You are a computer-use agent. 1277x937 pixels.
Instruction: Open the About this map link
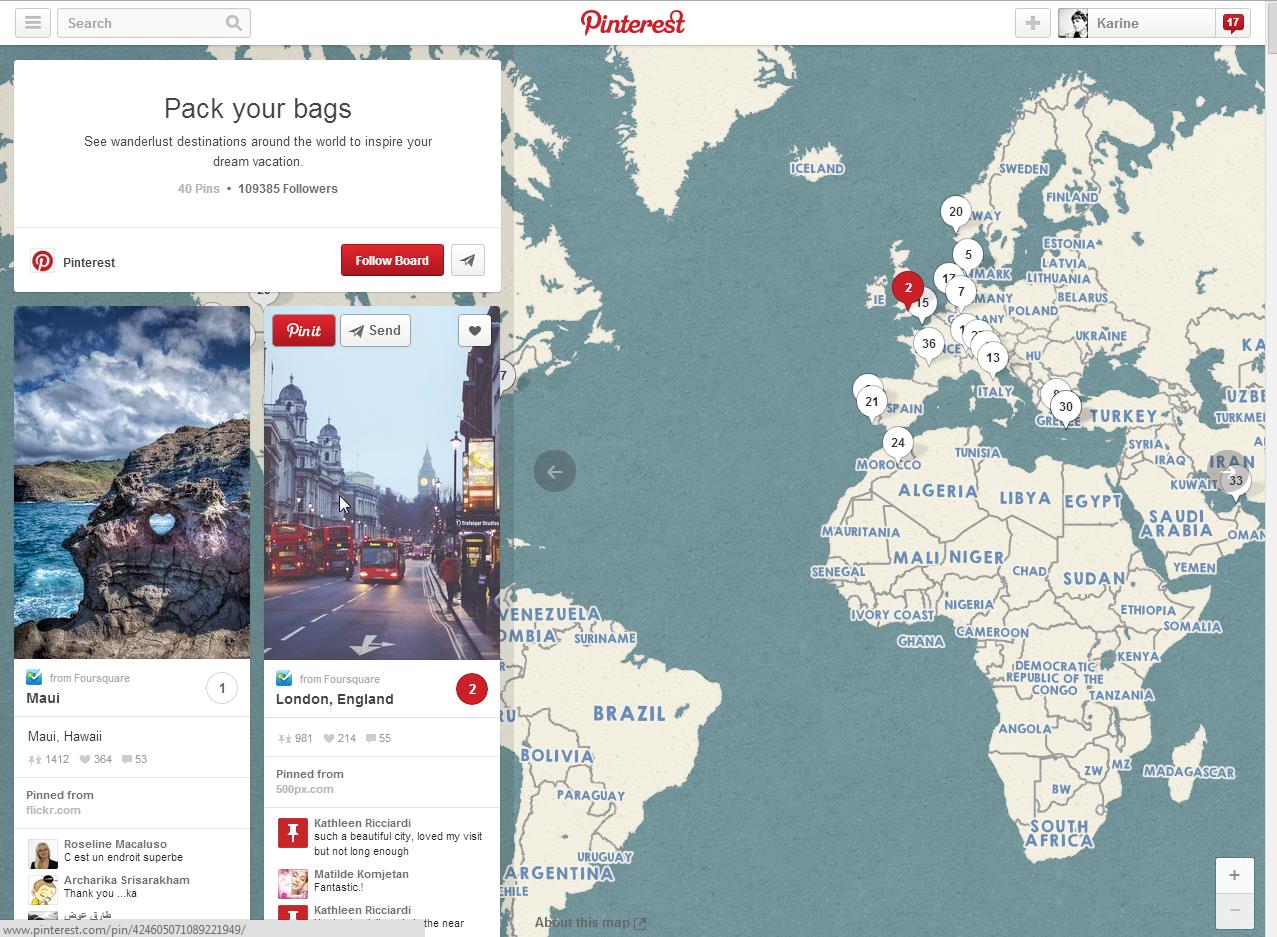(x=590, y=922)
